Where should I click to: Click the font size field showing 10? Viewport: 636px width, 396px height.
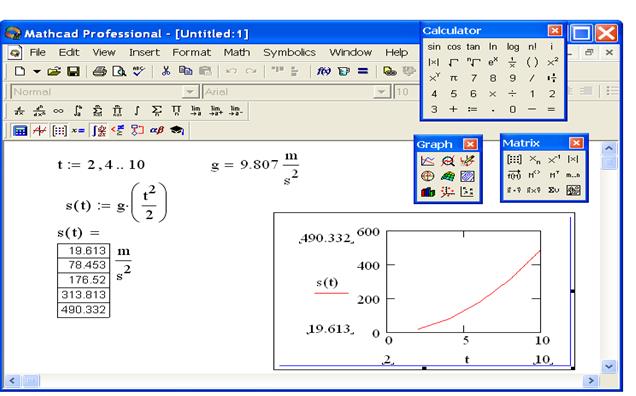tap(406, 92)
